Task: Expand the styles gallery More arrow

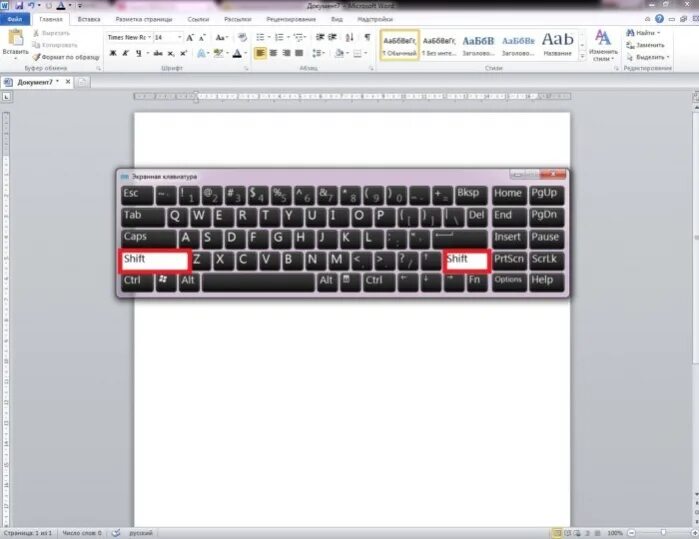Action: pos(582,57)
